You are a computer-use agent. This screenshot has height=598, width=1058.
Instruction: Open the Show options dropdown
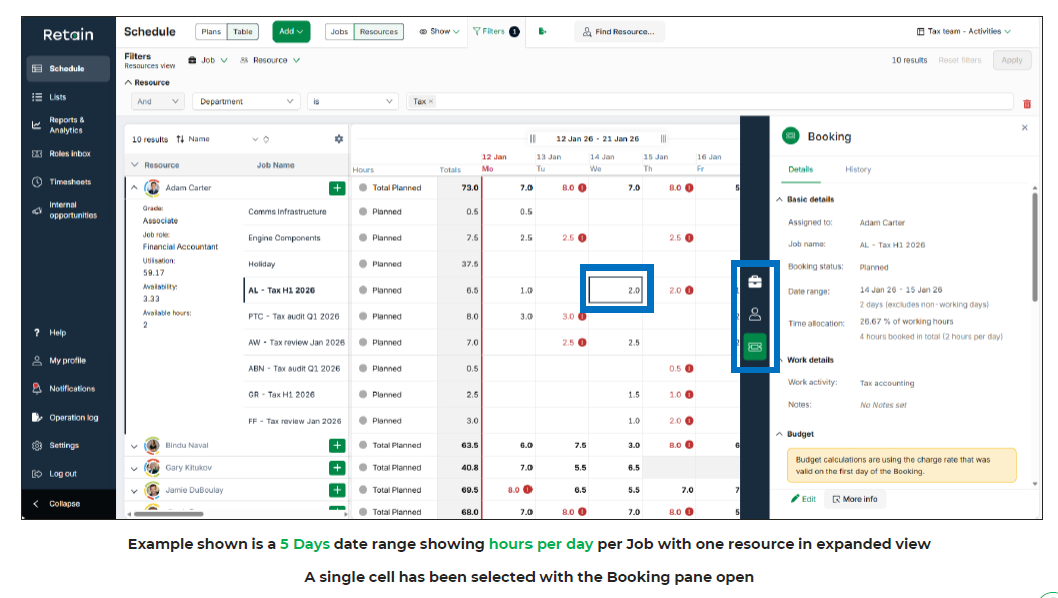438,31
